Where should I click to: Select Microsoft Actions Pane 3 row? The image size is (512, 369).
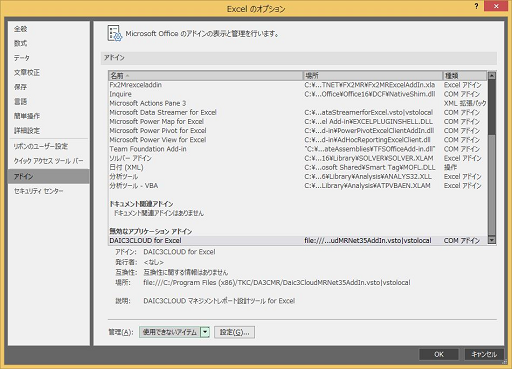pos(298,103)
